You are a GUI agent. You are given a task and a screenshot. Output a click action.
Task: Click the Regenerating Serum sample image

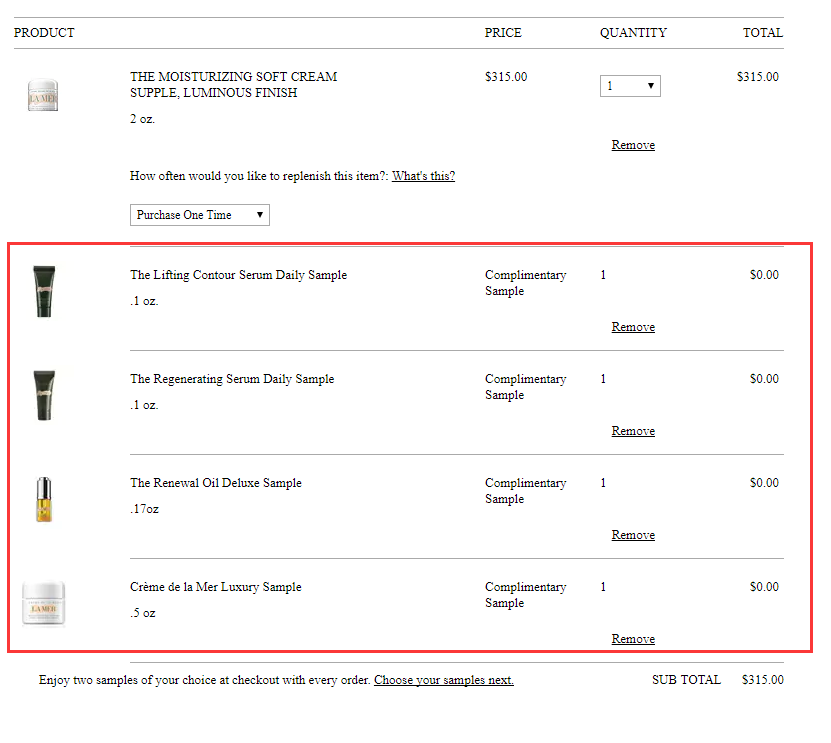tap(44, 395)
